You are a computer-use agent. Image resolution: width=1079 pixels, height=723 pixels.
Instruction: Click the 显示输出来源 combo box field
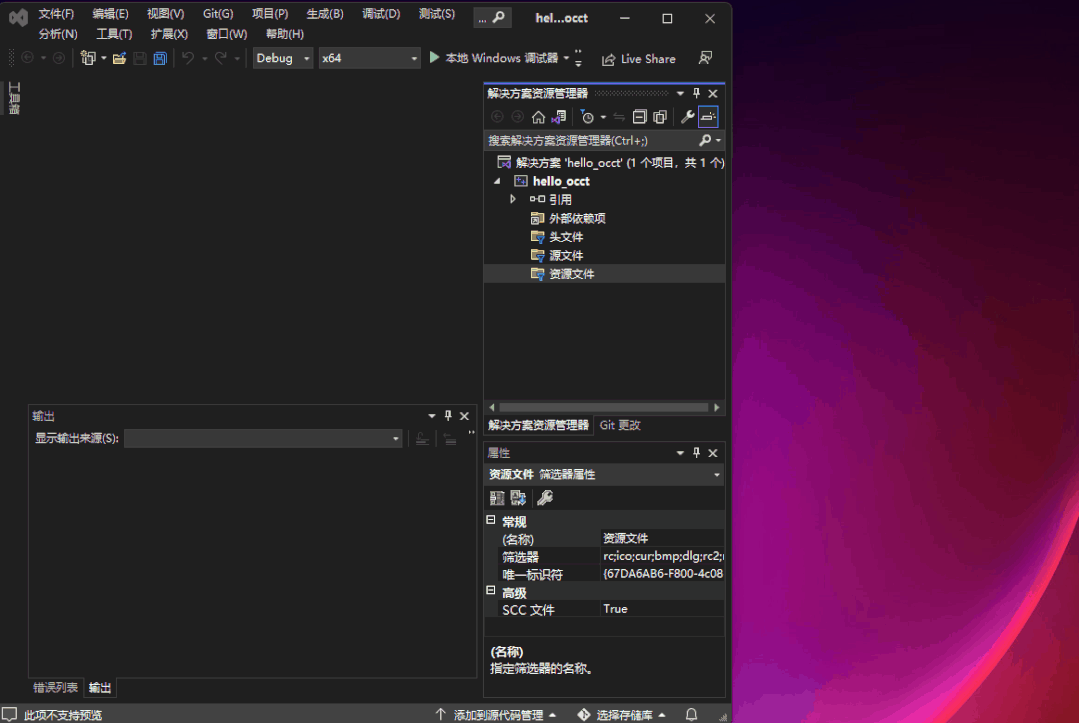[x=264, y=438]
